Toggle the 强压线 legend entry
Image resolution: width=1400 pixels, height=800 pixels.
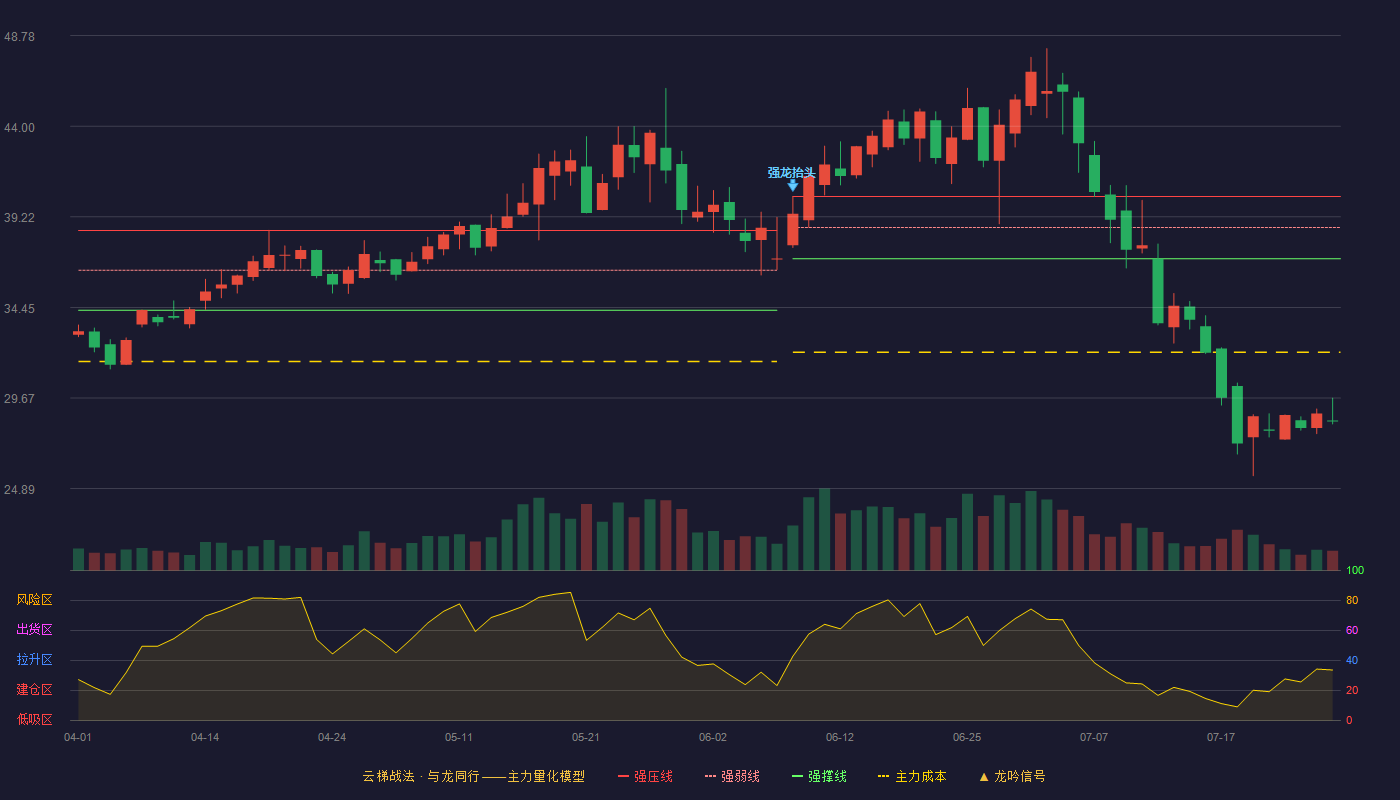coord(645,776)
